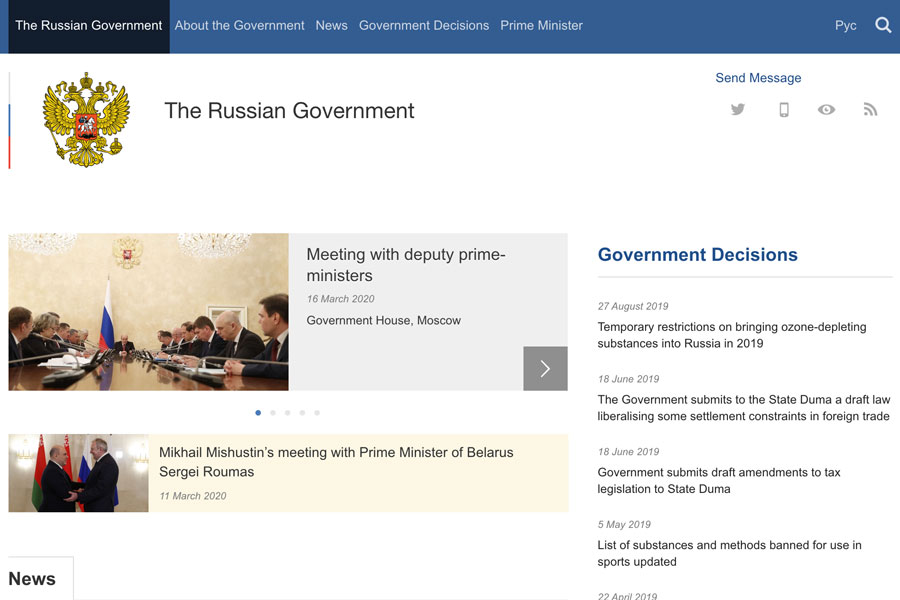Click the 5 May 2019 date
This screenshot has height=600, width=900.
[624, 525]
